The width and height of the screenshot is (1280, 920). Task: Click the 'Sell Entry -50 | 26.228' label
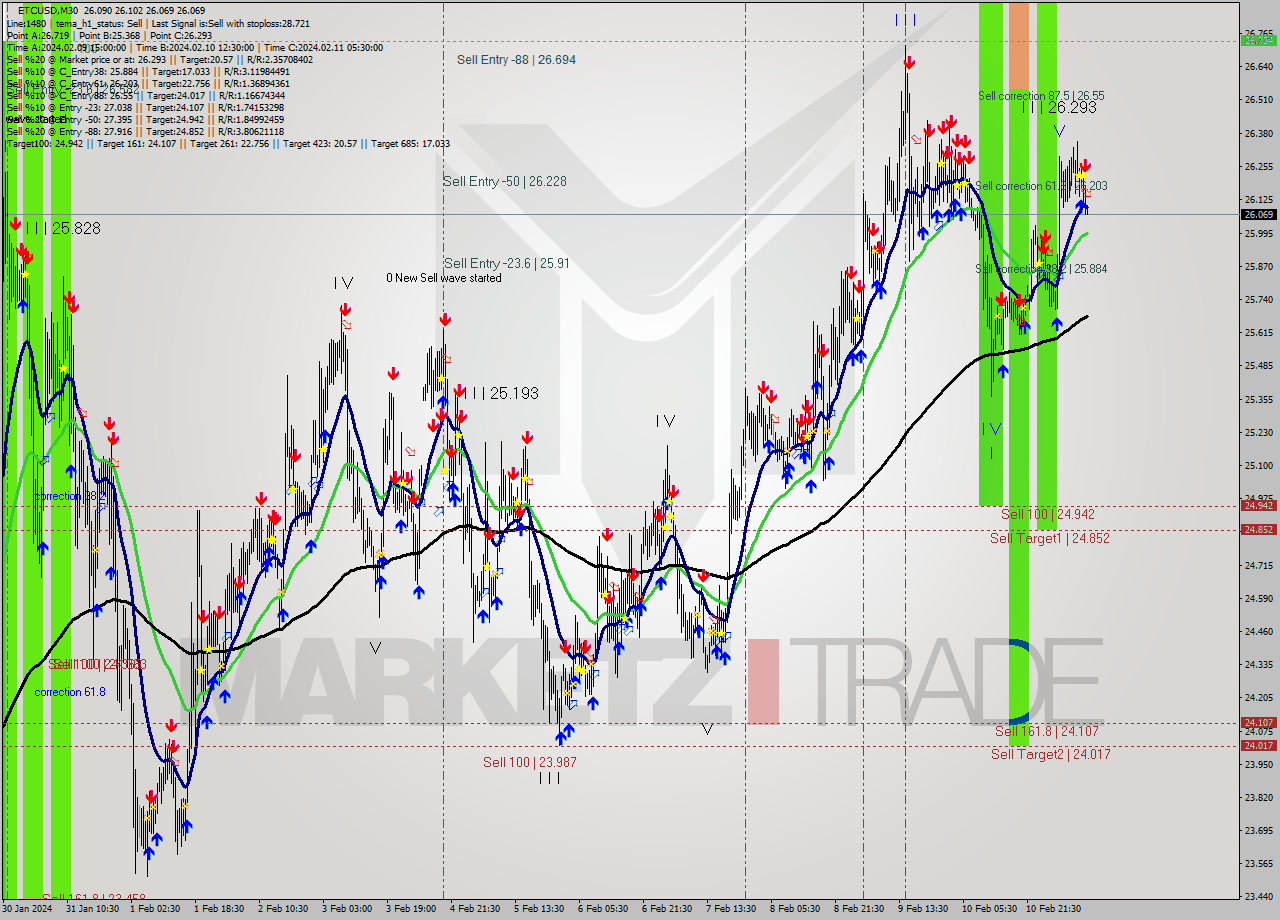point(505,181)
